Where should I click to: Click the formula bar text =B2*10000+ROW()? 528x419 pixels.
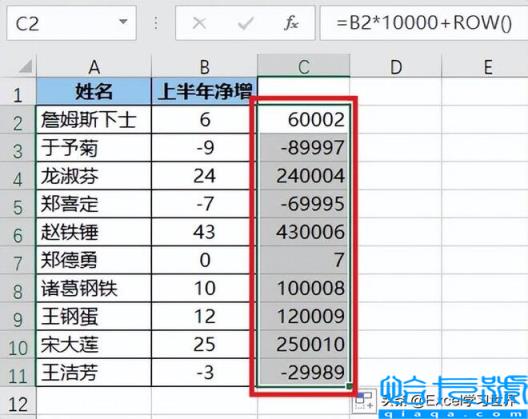point(424,23)
